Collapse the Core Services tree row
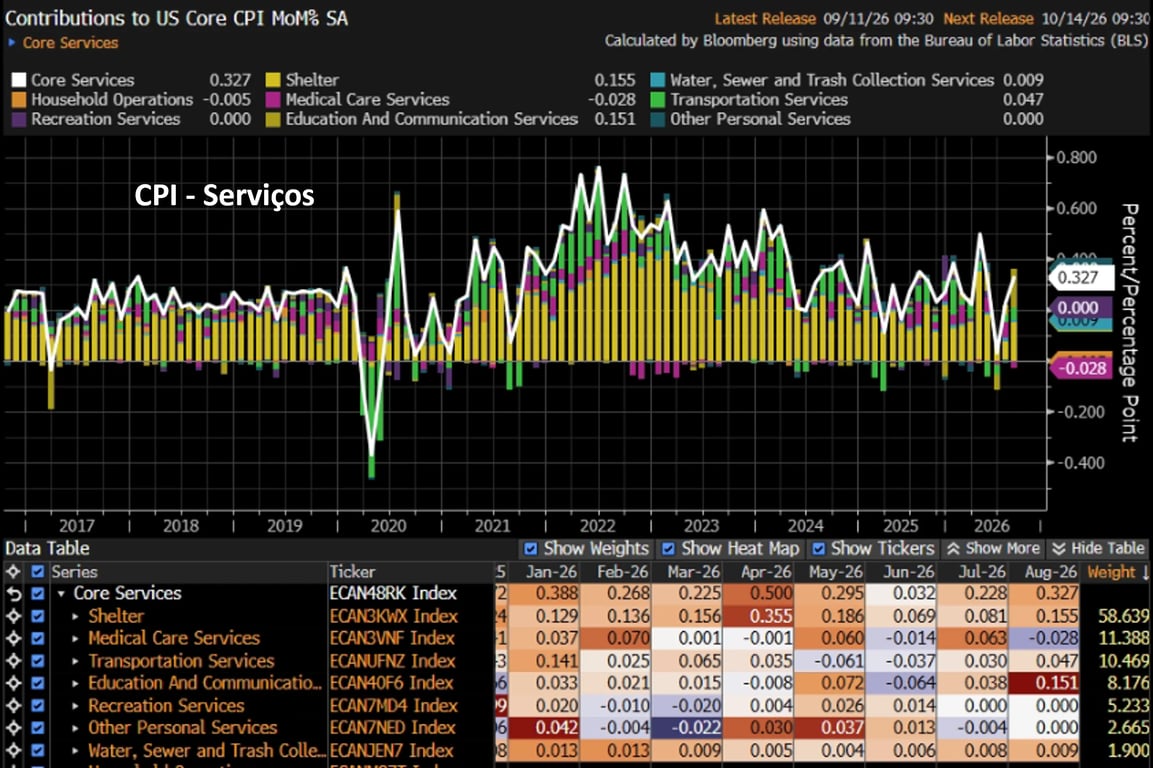1153x768 pixels. pos(62,594)
